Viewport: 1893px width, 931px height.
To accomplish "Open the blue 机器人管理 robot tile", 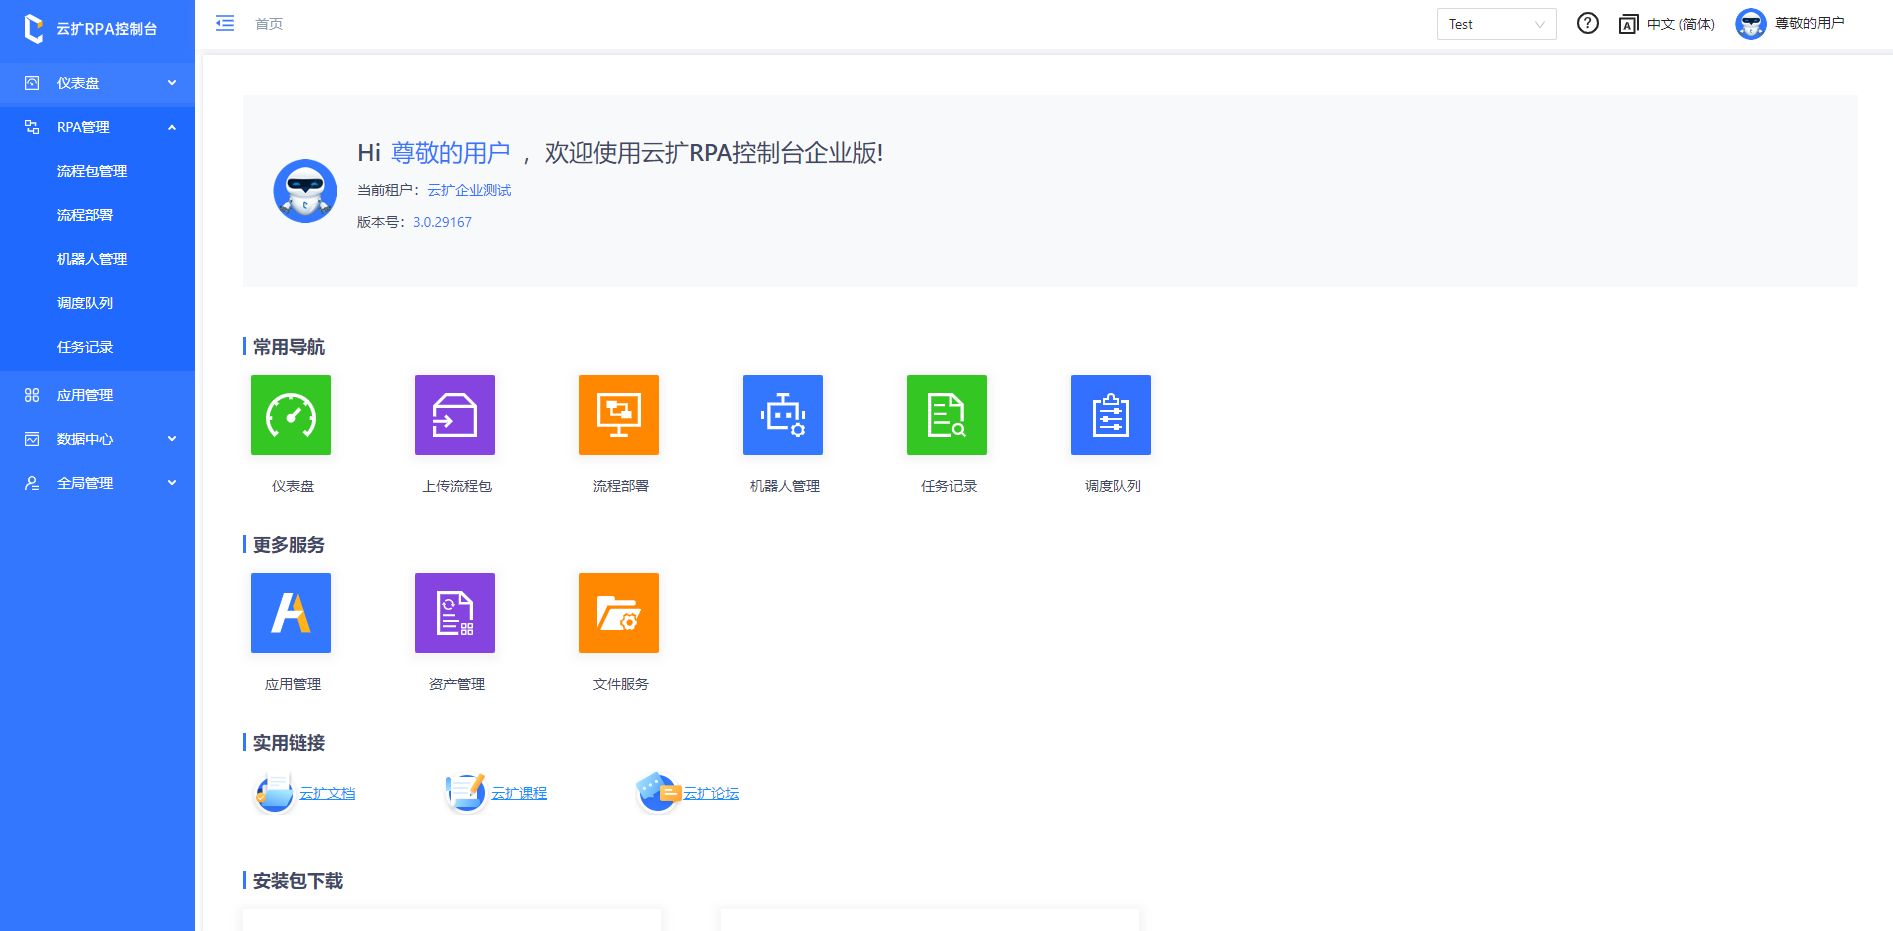I will pos(783,415).
